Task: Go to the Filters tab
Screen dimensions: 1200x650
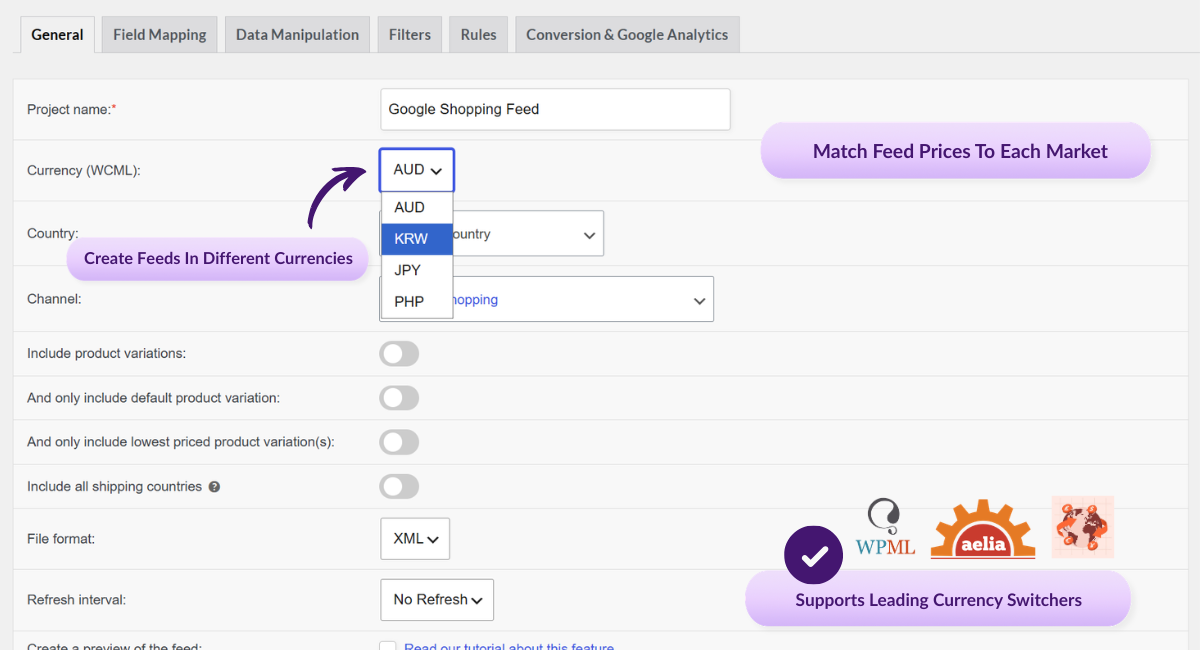Action: pos(410,34)
